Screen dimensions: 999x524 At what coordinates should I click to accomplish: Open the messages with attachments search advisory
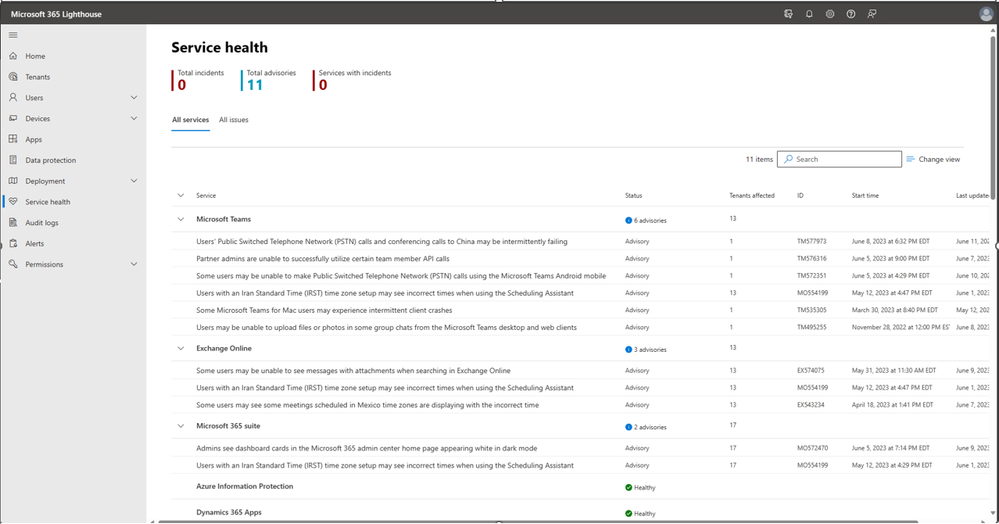[353, 371]
